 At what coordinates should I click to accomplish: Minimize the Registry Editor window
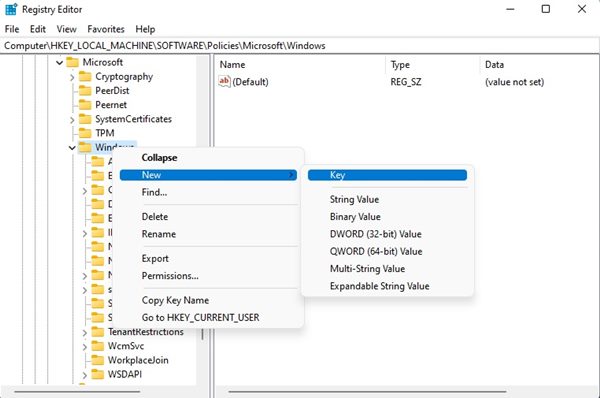(510, 9)
